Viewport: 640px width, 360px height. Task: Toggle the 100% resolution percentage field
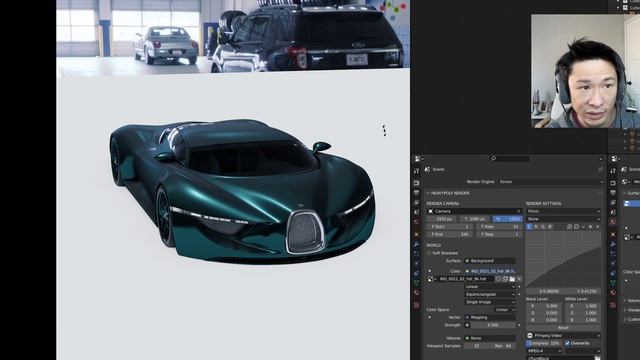coord(507,219)
